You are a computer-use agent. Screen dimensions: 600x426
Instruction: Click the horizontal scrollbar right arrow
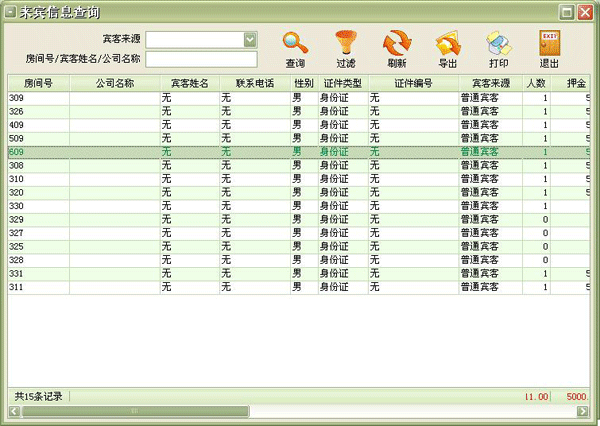tap(585, 410)
